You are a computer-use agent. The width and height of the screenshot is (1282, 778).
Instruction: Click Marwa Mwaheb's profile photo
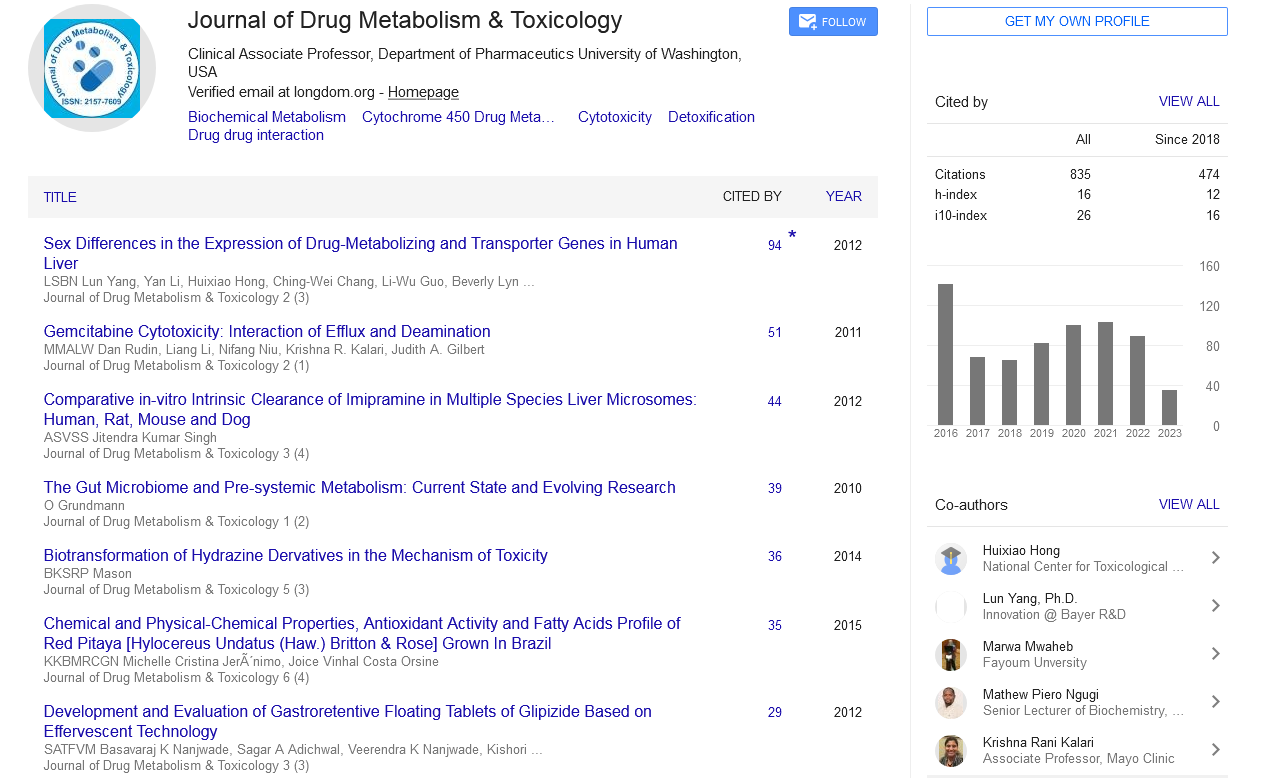950,655
